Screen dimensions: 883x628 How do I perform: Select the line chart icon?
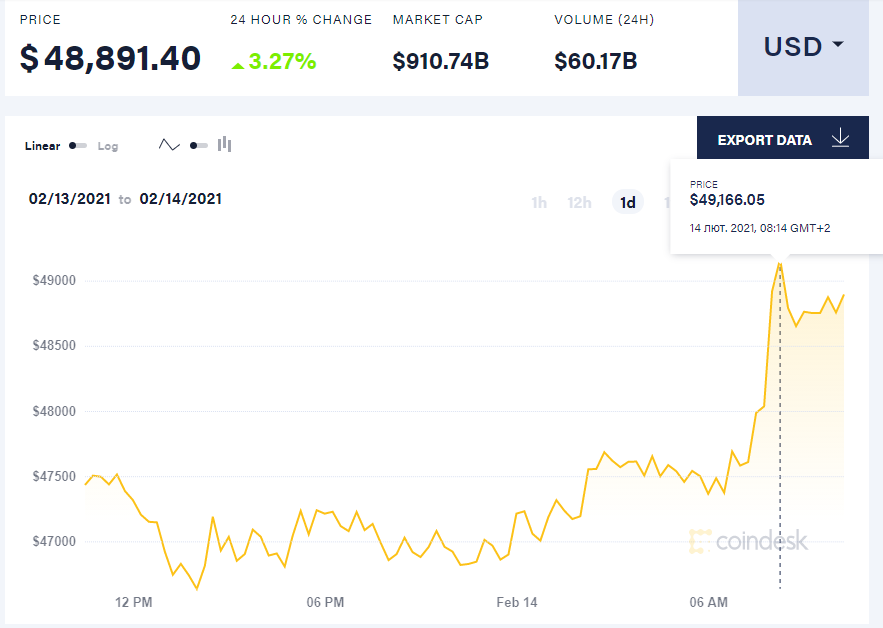[169, 145]
